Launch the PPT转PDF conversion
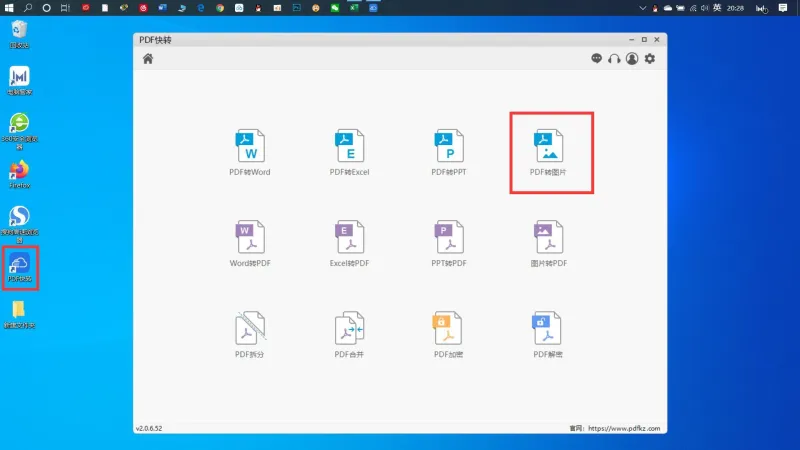800x450 pixels. (x=448, y=243)
